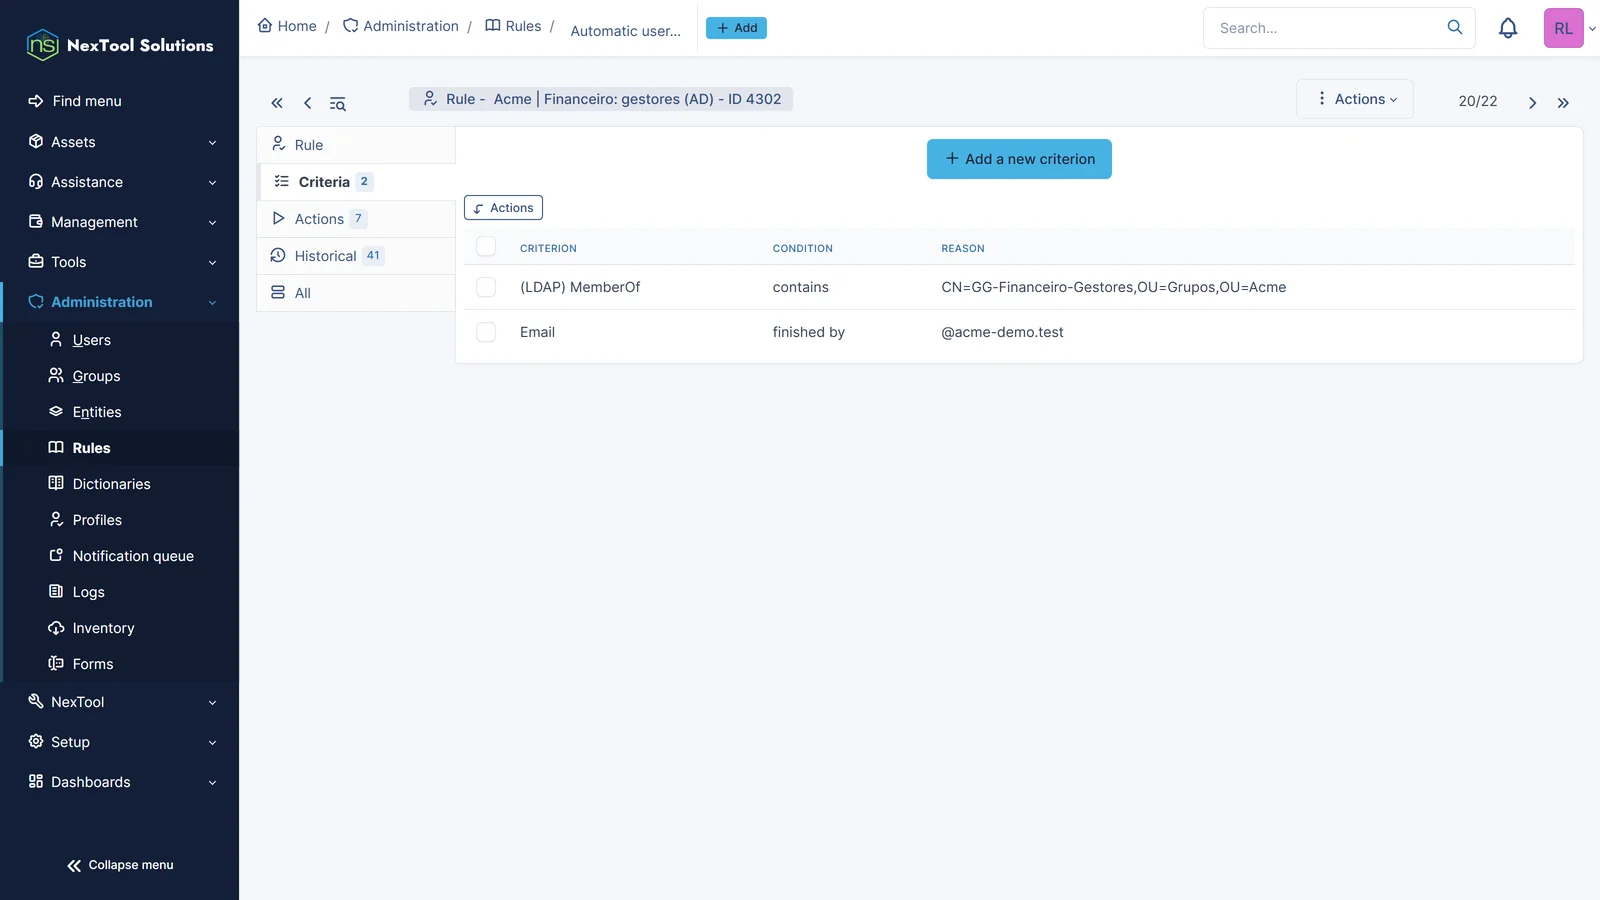
Task: Click the Rules breadcrumb link
Action: click(x=513, y=26)
